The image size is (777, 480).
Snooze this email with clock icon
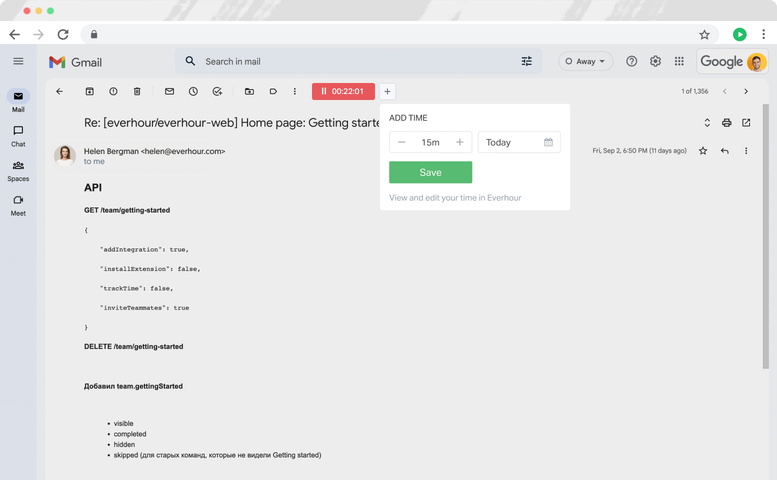click(193, 91)
